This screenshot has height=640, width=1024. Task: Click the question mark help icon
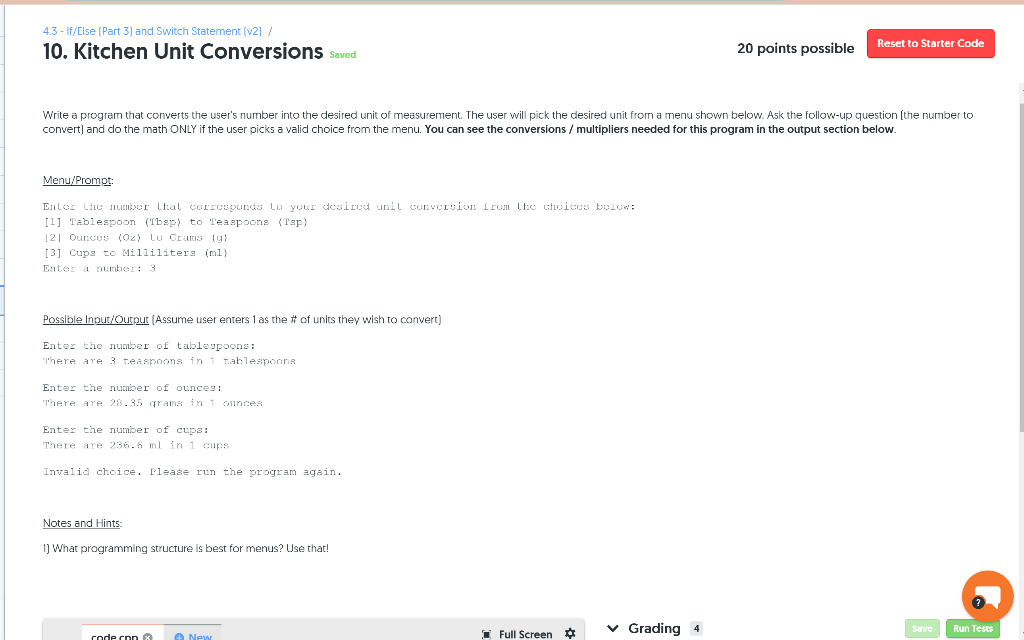[x=977, y=601]
